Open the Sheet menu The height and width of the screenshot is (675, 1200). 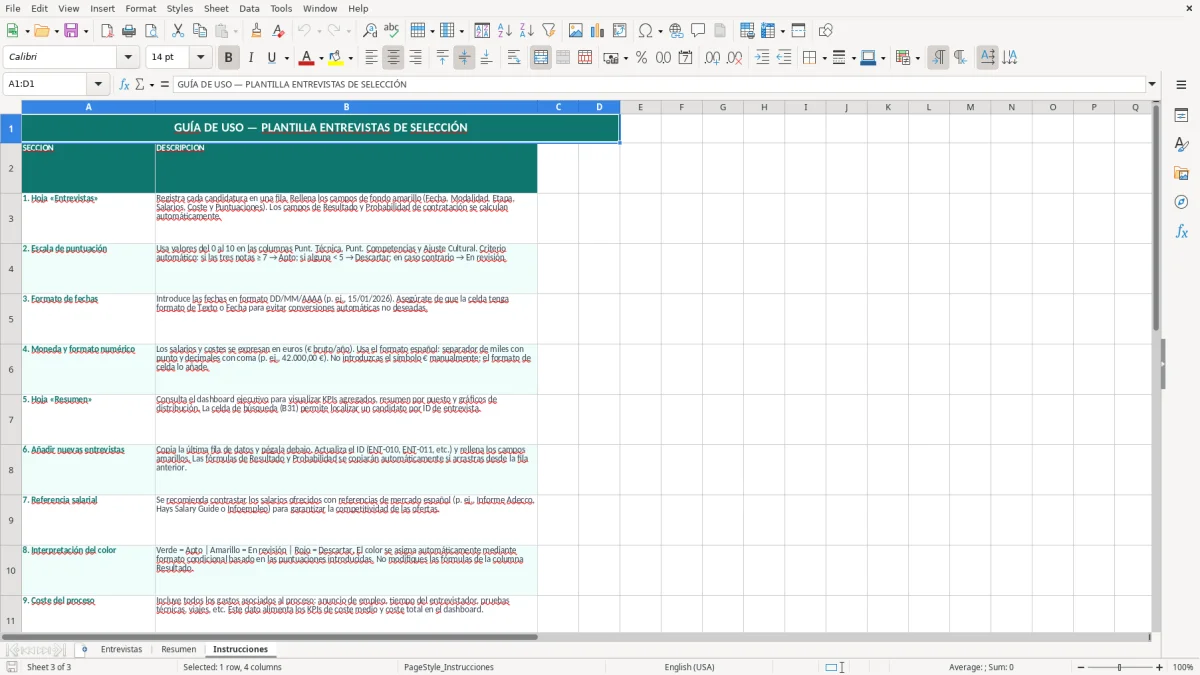click(216, 8)
